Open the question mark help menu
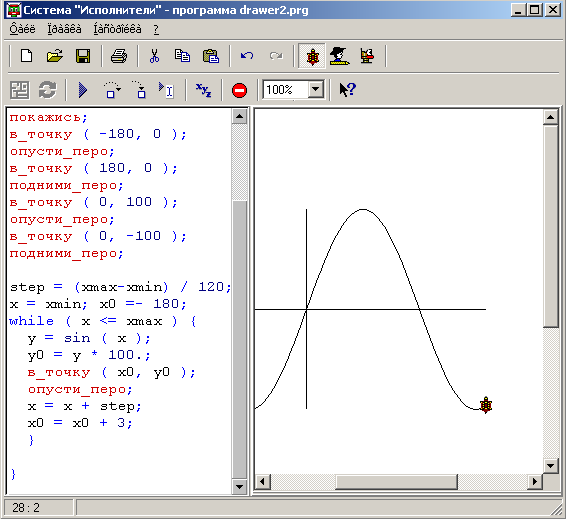Viewport: 566px width, 519px height. [156, 29]
